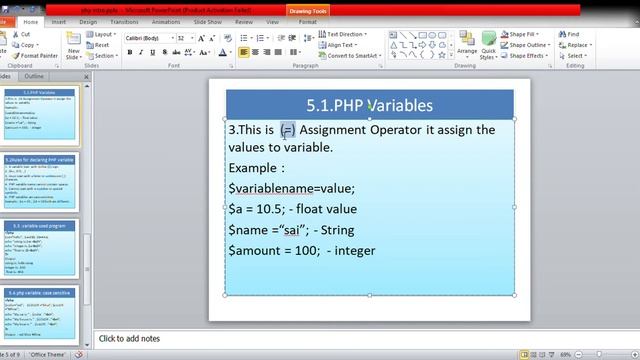Close the slides pane with the X
Screen dimensions: 640x360
point(86,76)
